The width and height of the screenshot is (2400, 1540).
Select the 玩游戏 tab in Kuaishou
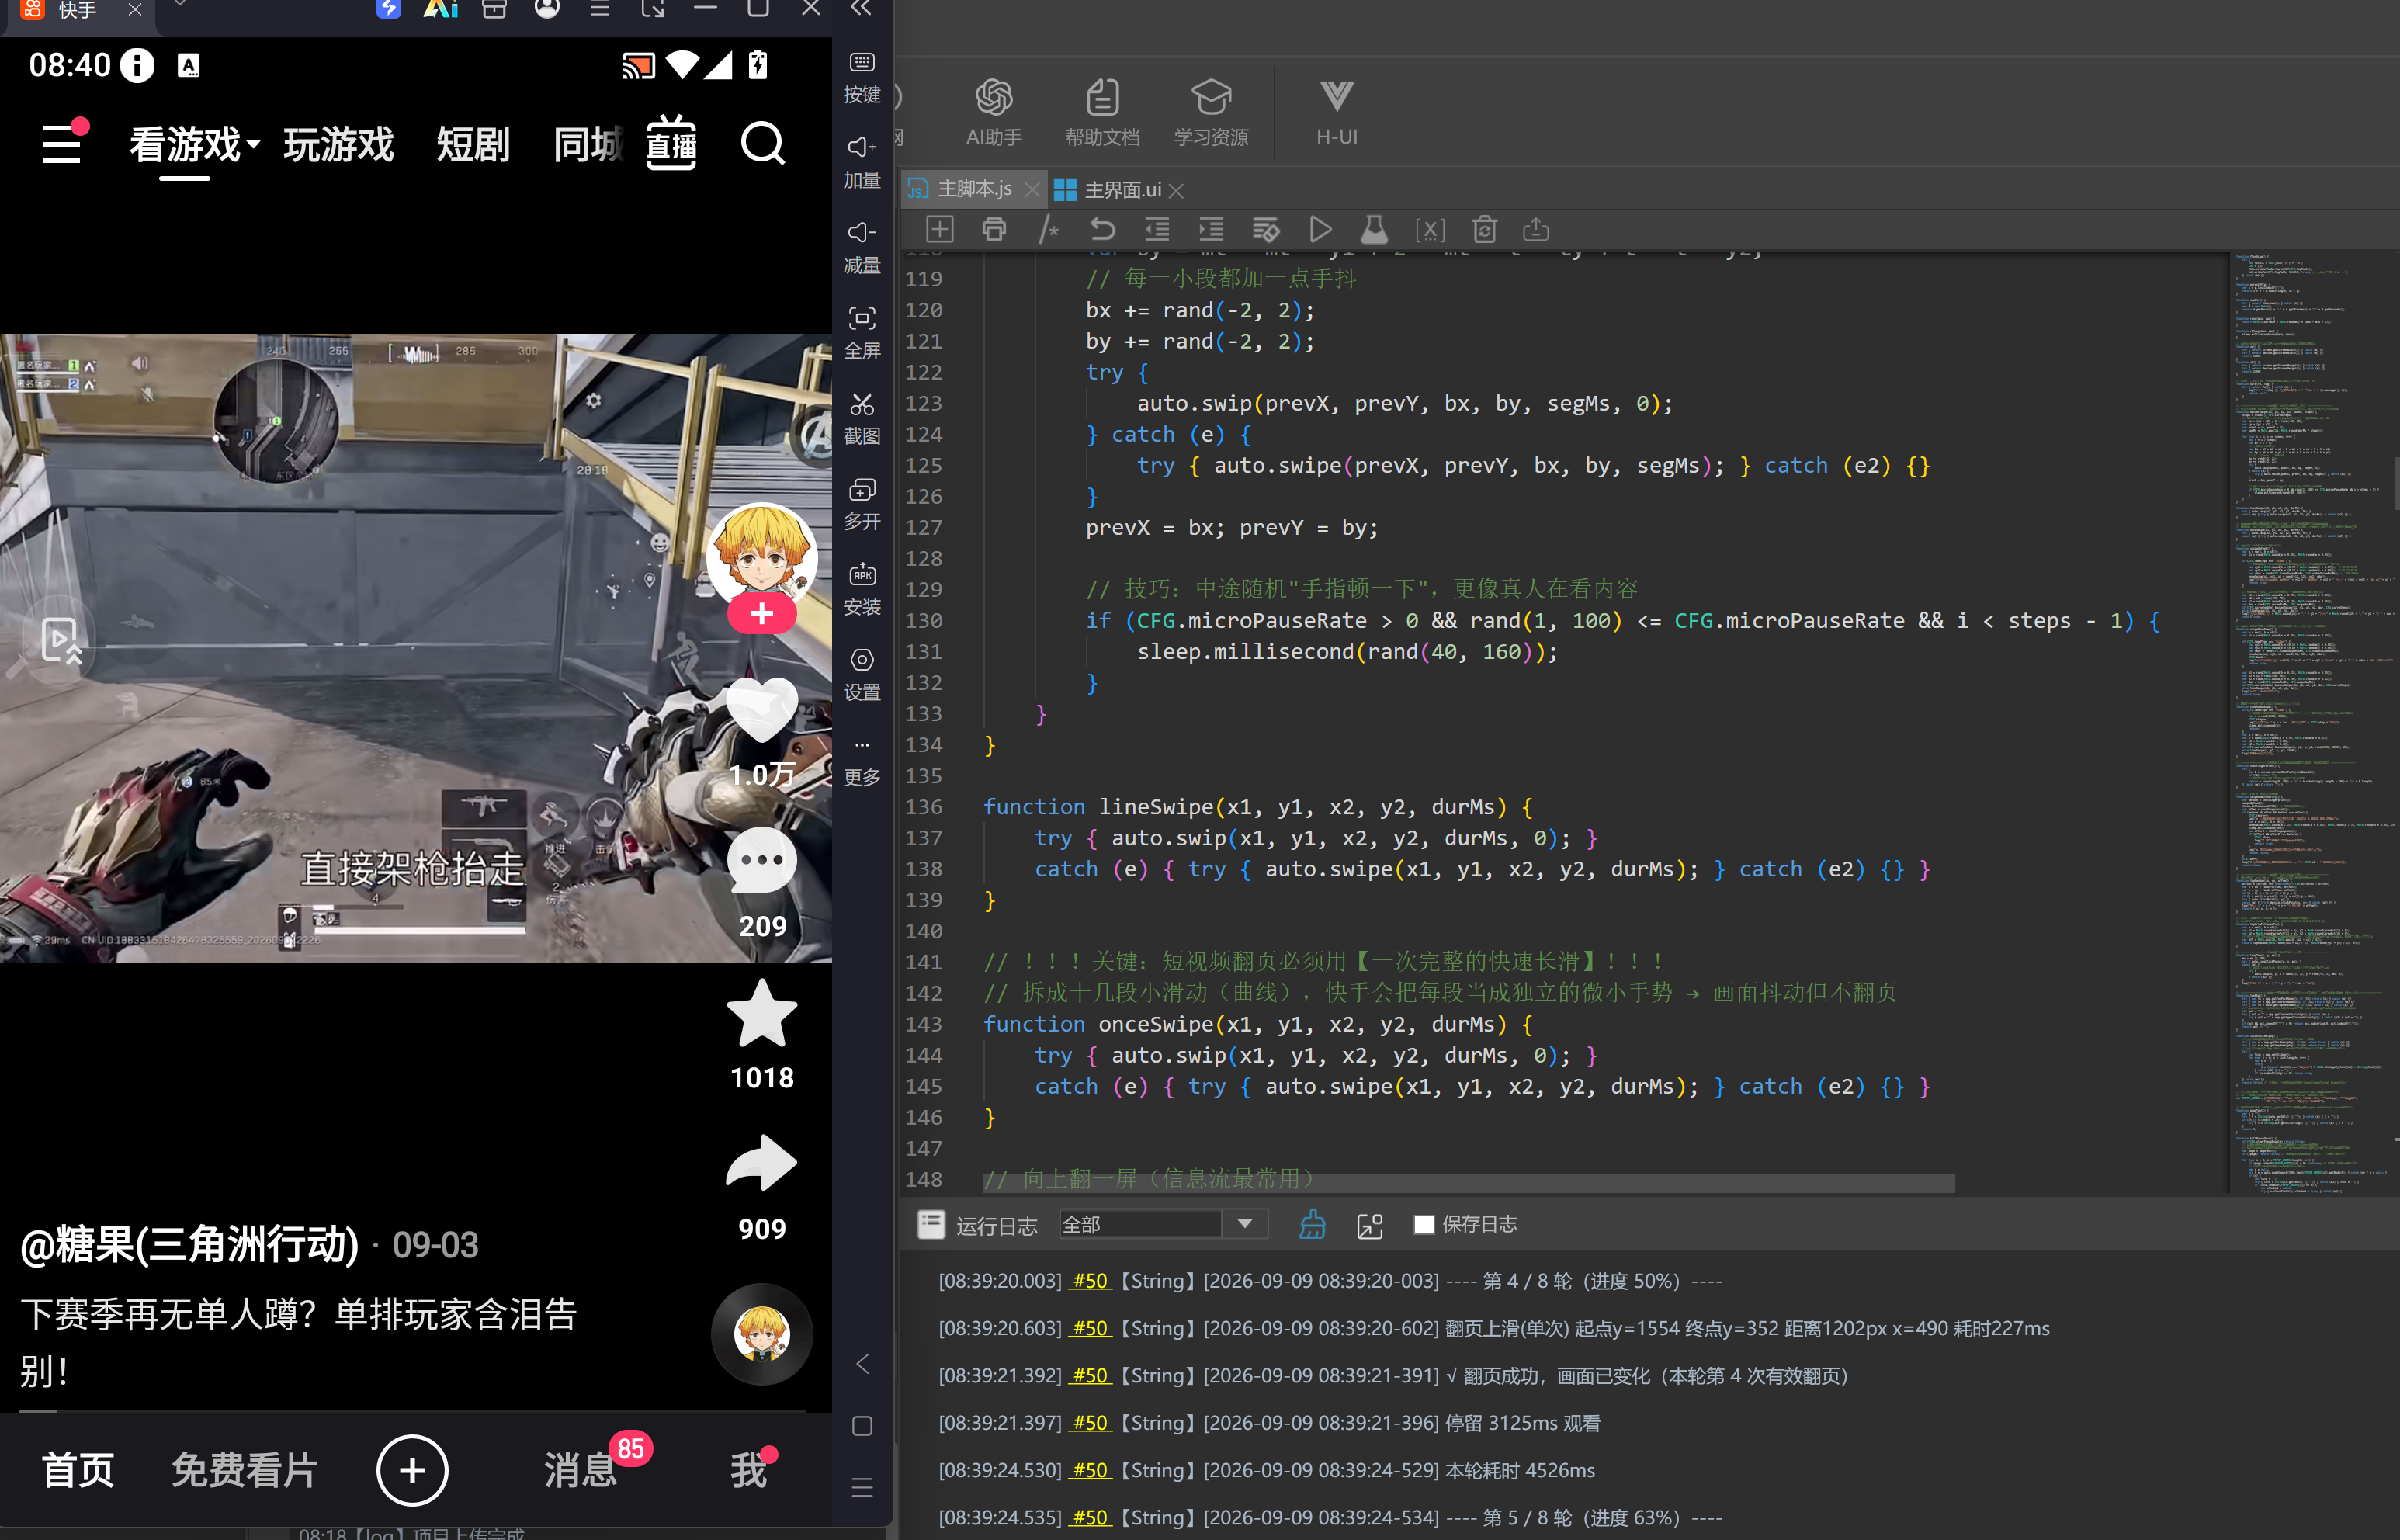[x=338, y=145]
